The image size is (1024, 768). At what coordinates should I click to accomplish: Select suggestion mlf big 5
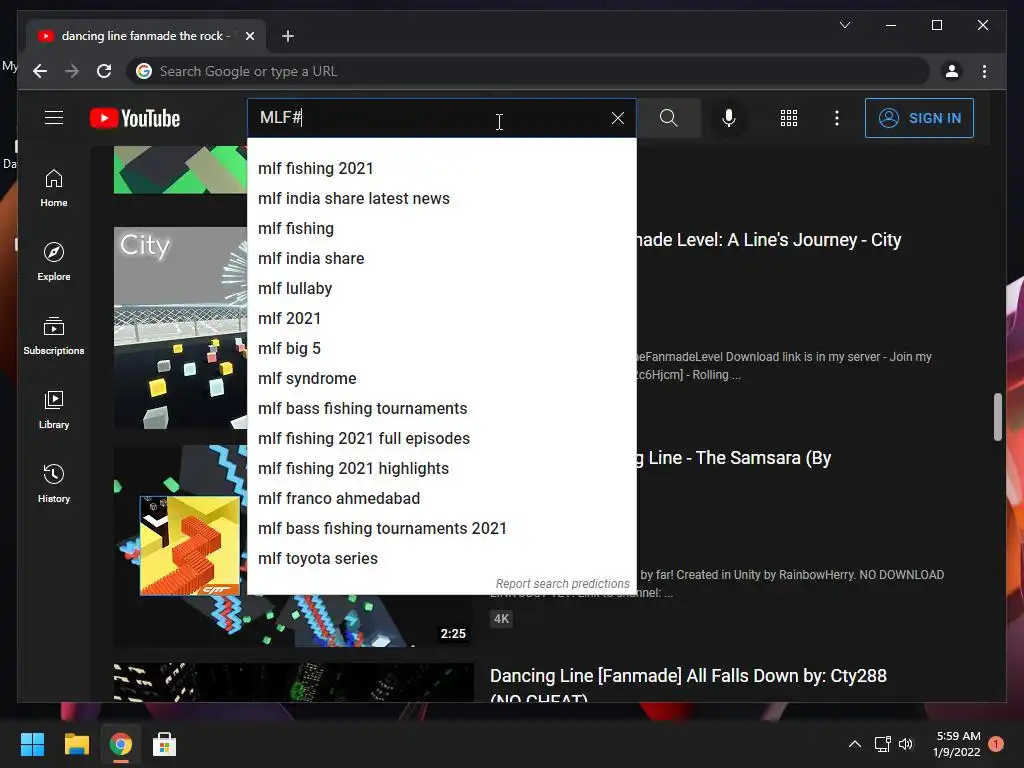point(441,349)
